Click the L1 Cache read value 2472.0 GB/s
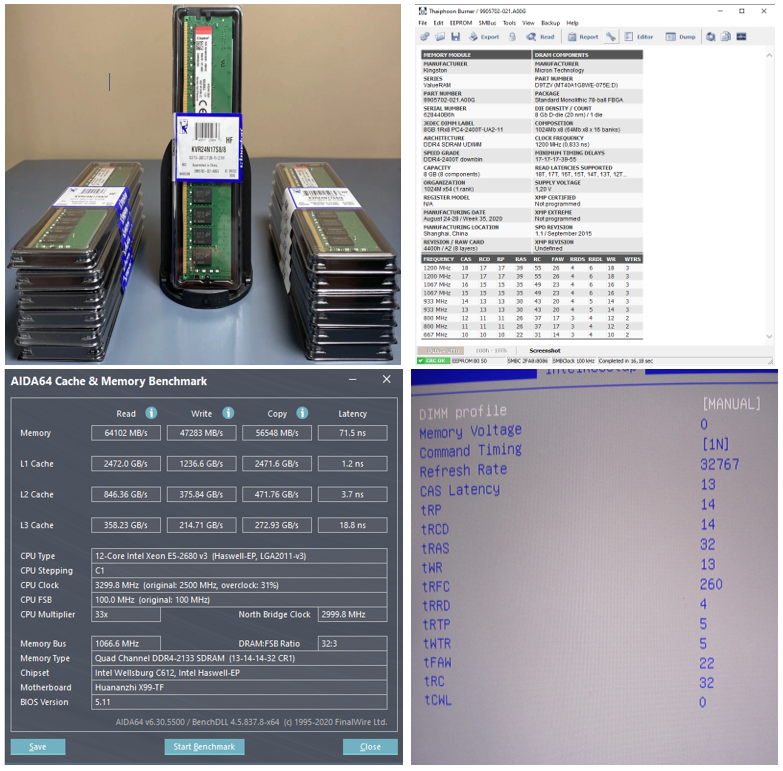 [126, 464]
